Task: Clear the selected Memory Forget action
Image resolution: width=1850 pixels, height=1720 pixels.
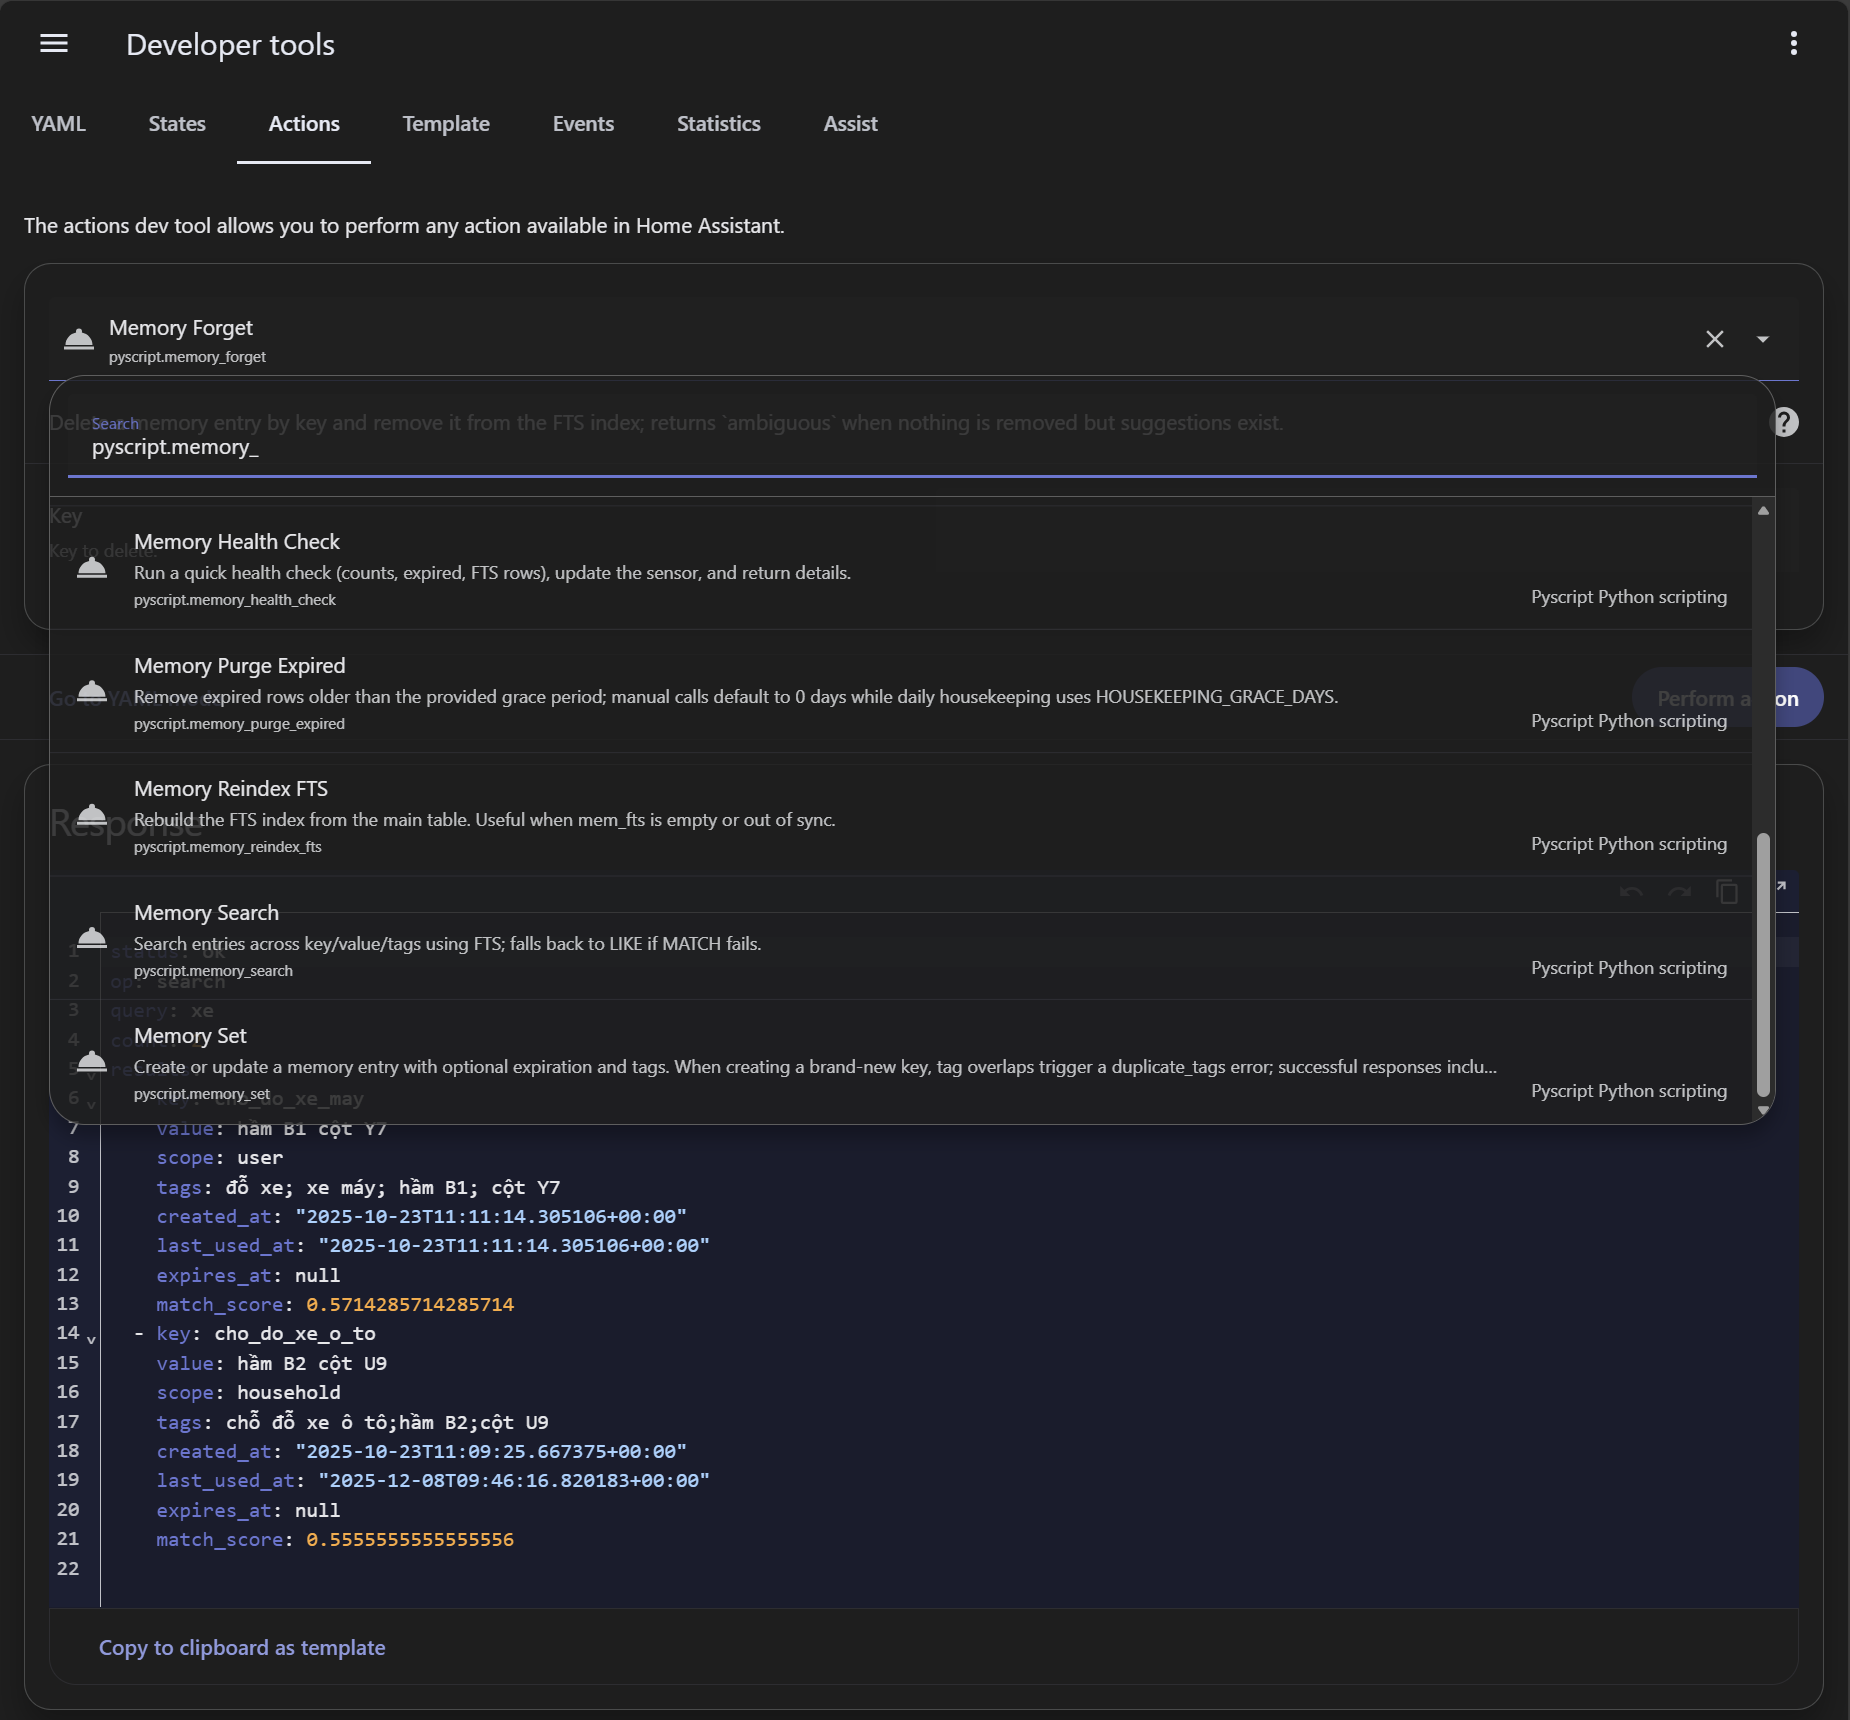Action: click(1714, 339)
